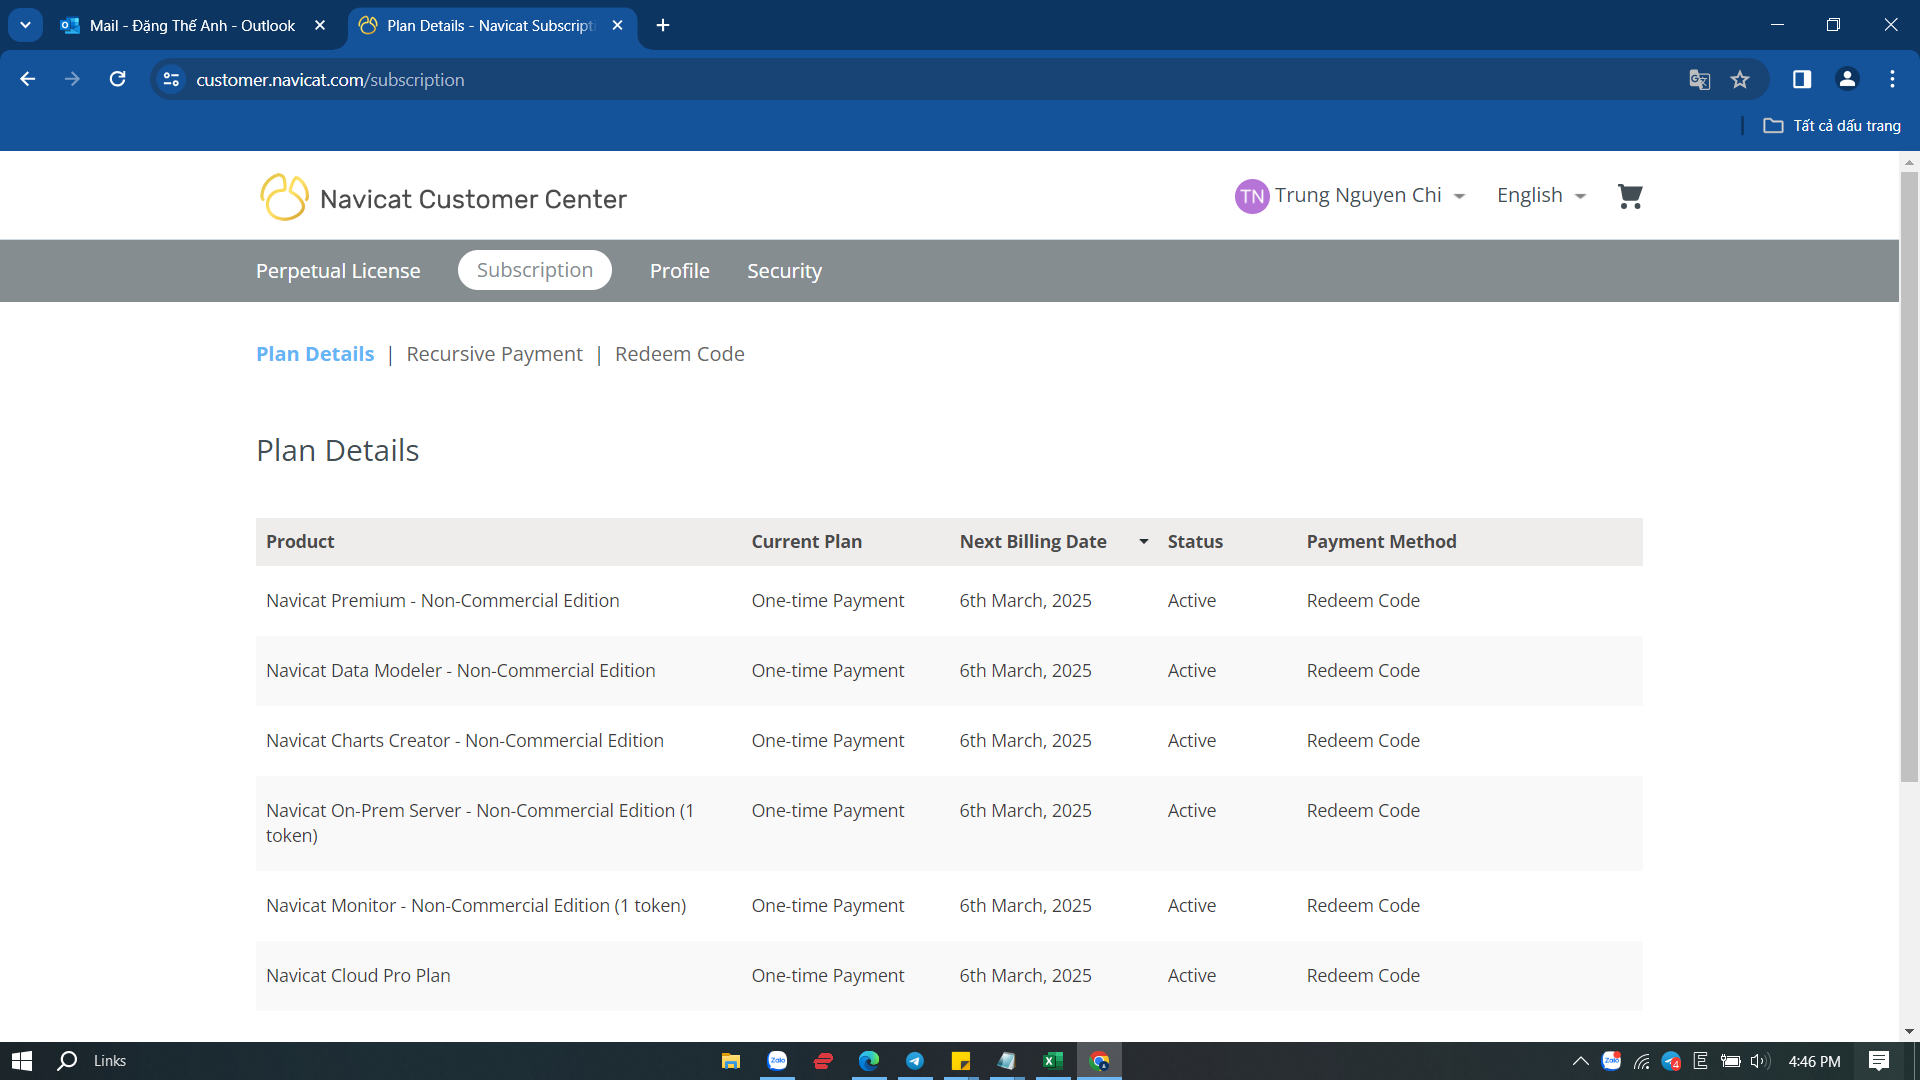The width and height of the screenshot is (1920, 1080).
Task: Close the Outlook Mail tab
Action: click(x=320, y=25)
